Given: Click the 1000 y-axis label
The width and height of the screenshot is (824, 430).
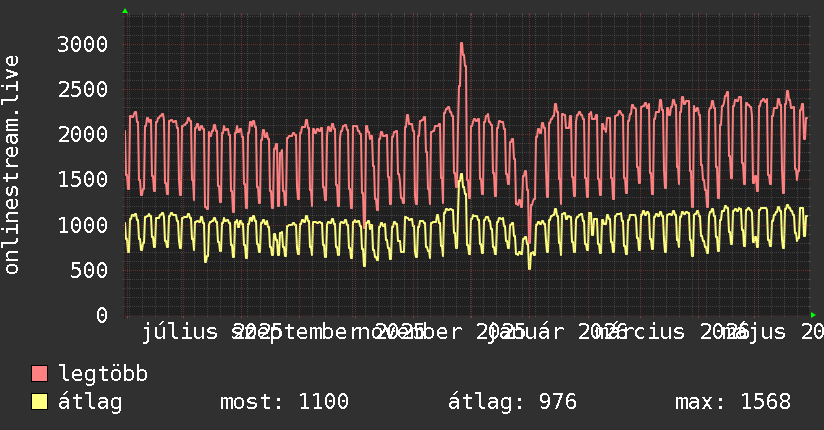Looking at the screenshot, I should click(83, 225).
